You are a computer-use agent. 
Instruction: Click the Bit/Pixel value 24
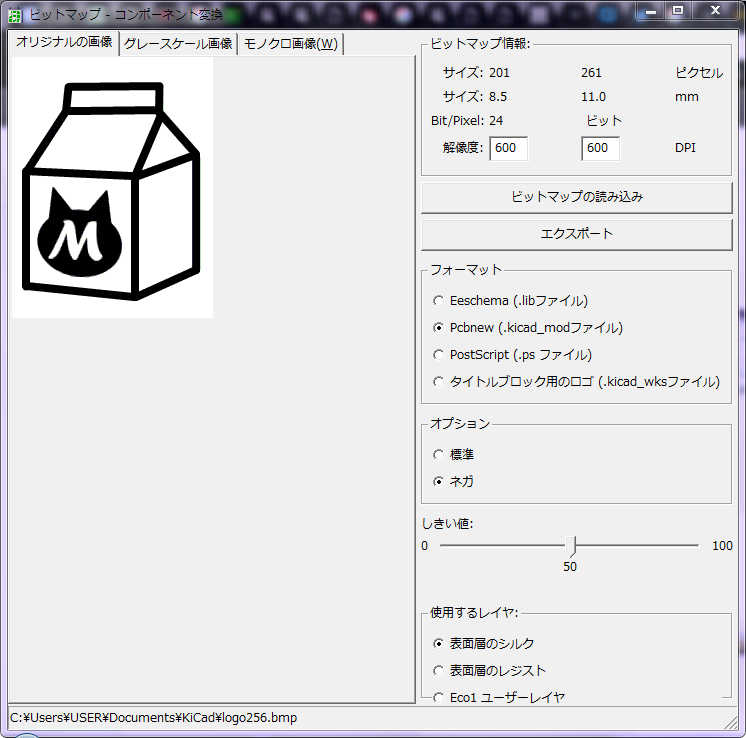click(496, 121)
